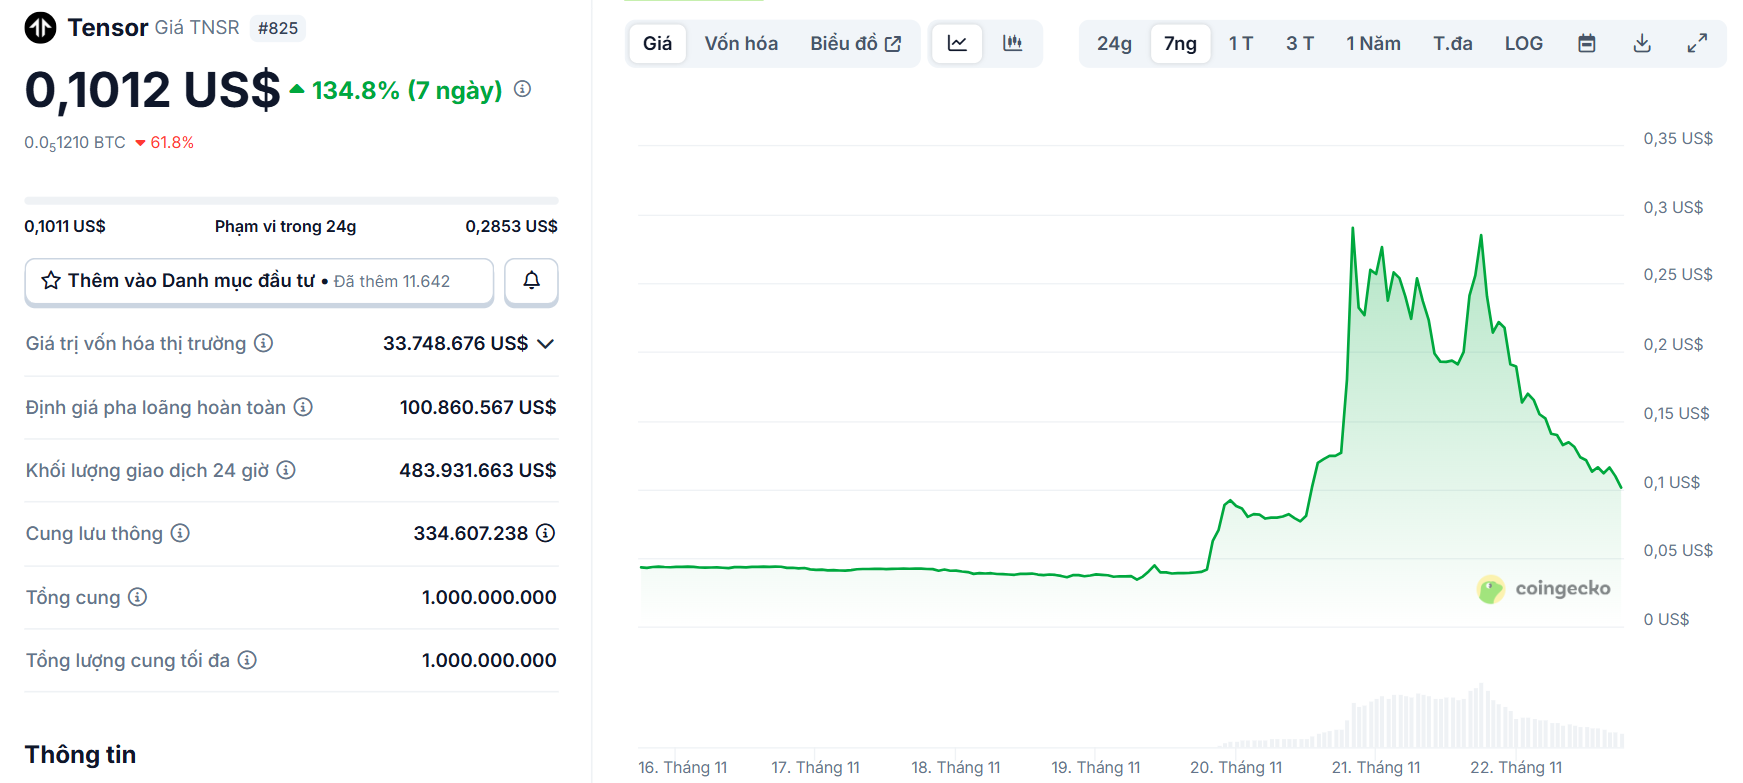Select the 24g time range
1743x783 pixels.
[1114, 43]
